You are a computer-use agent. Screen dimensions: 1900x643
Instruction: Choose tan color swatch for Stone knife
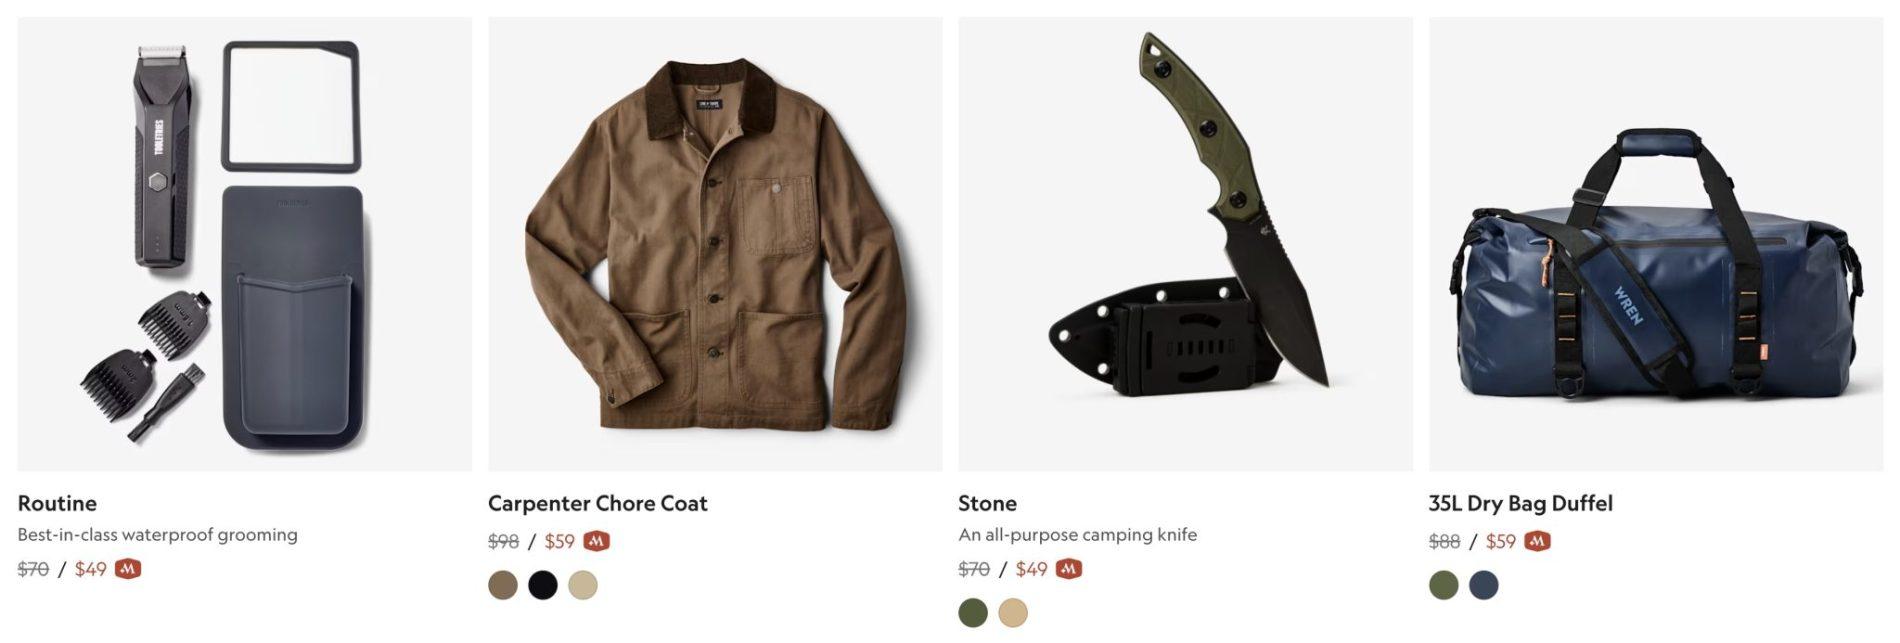(x=1013, y=612)
